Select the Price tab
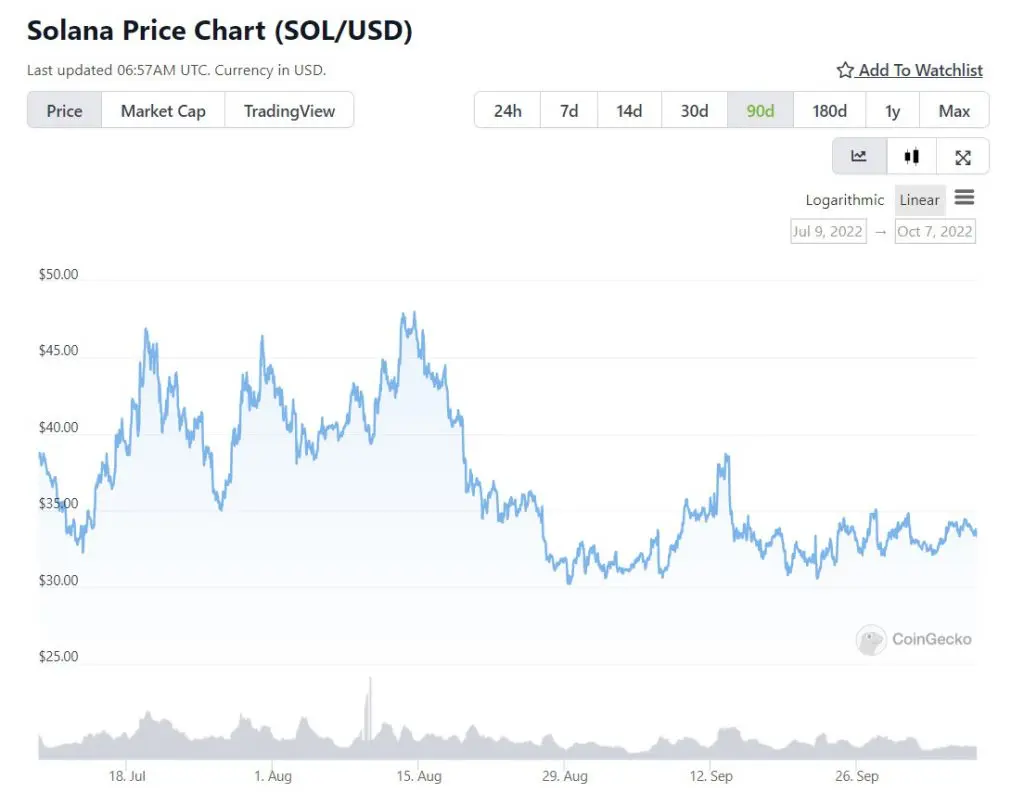The image size is (1024, 806). [x=65, y=111]
